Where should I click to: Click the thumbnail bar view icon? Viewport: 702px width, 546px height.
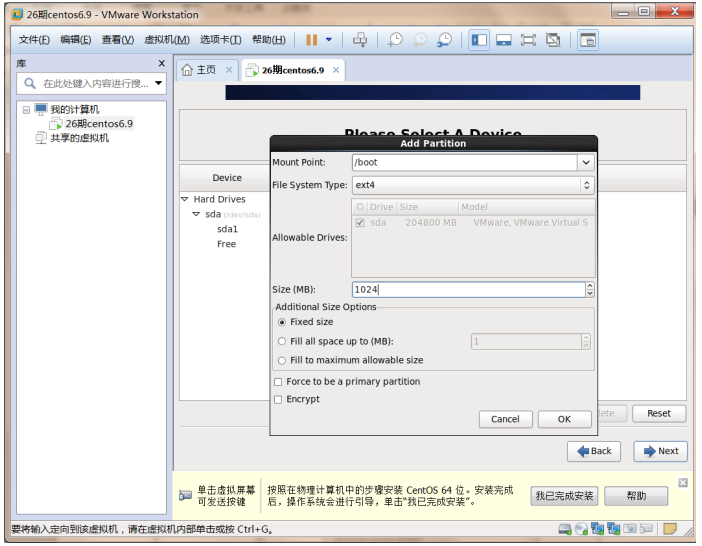click(504, 40)
